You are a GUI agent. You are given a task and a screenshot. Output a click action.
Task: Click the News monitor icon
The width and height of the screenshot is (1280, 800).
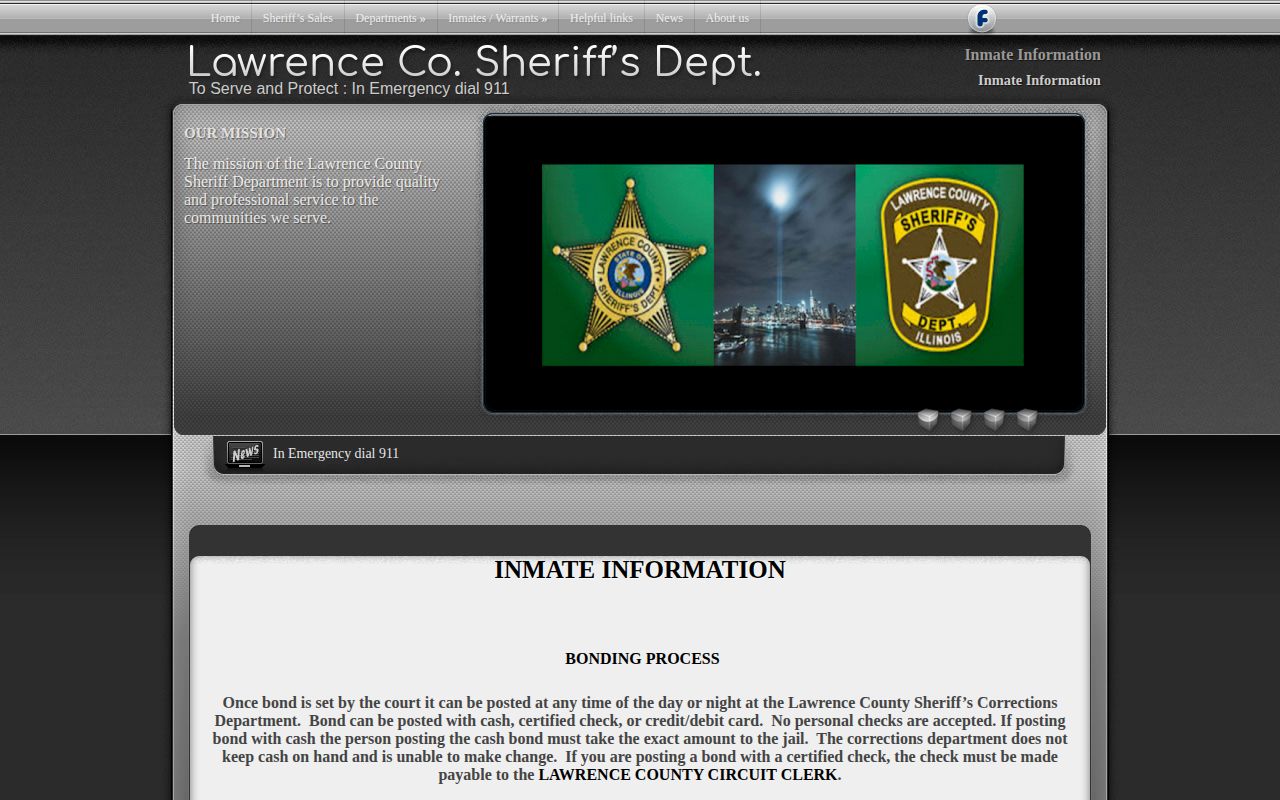coord(245,454)
